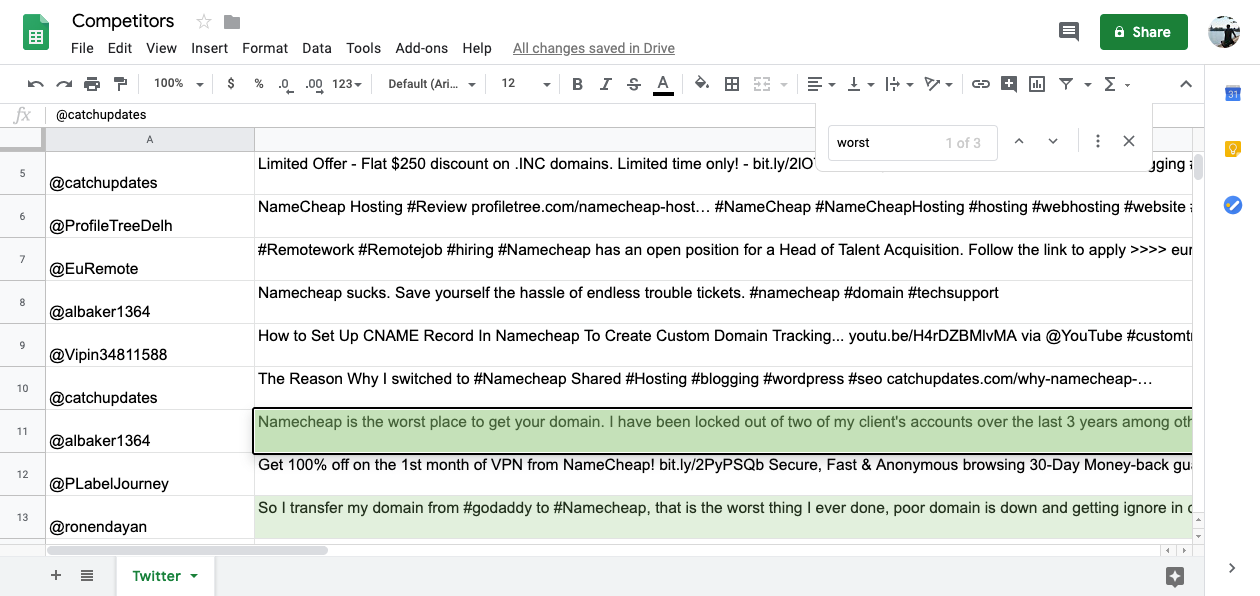Screen dimensions: 1260x596
Task: Open comment history icon
Action: (1069, 32)
